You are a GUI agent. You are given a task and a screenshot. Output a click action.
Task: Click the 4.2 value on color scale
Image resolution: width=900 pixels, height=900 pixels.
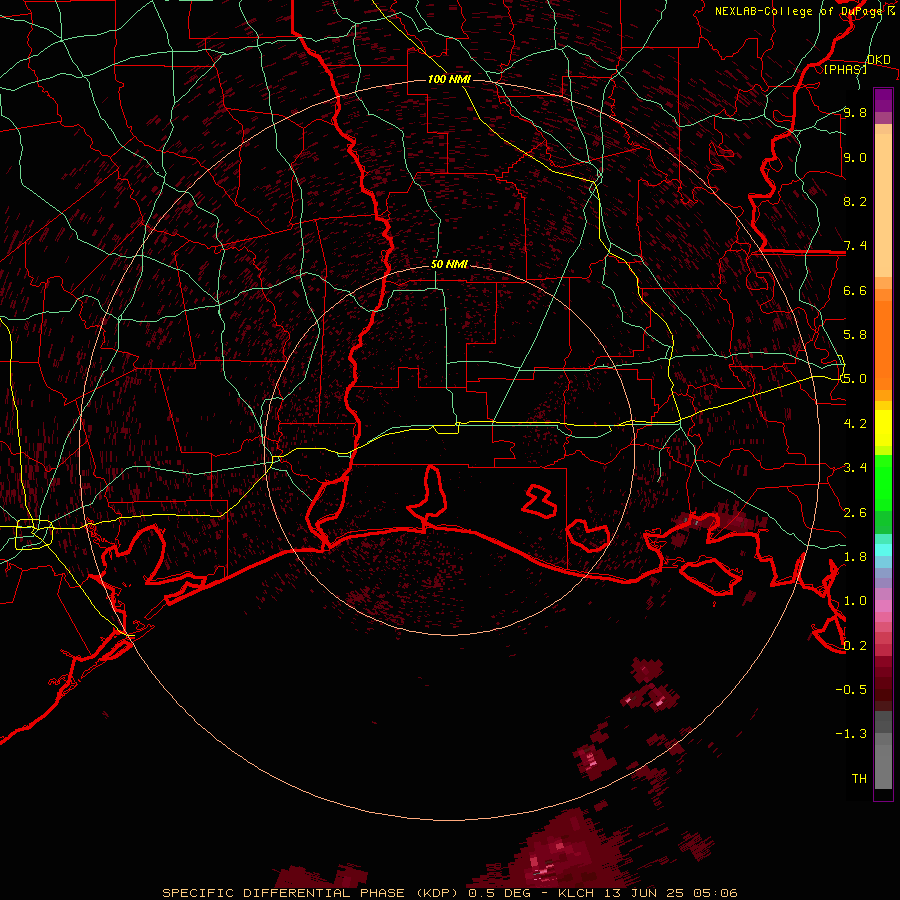coord(855,424)
